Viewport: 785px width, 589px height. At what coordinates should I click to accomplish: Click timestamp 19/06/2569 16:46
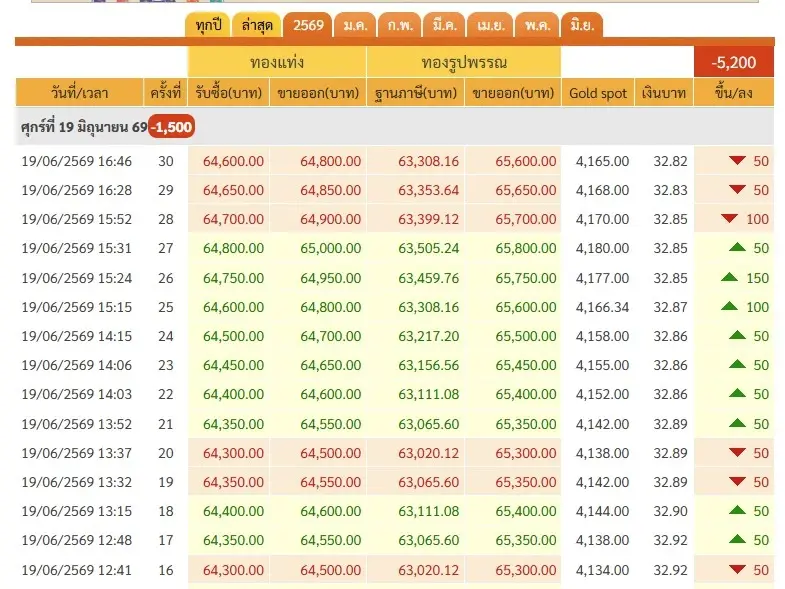click(x=77, y=161)
